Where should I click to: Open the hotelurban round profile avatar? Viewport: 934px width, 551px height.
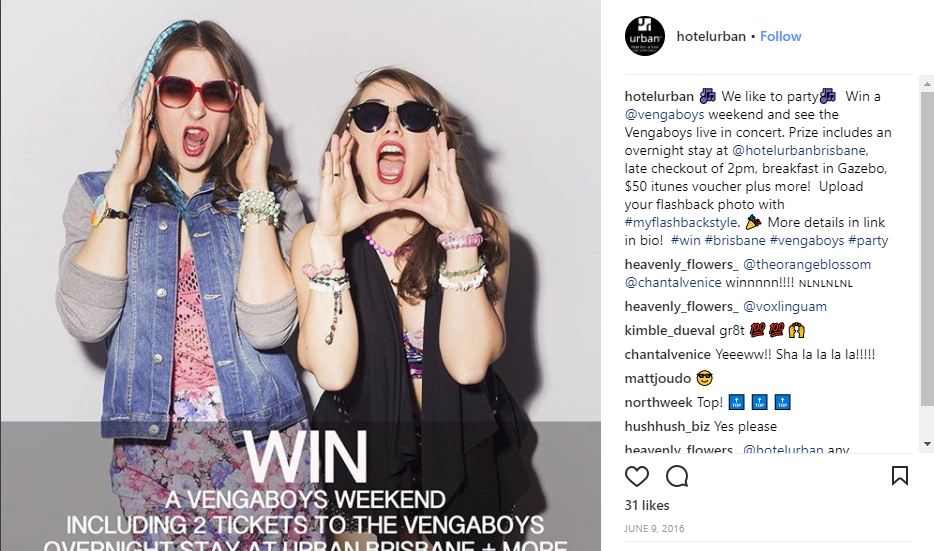[x=645, y=36]
